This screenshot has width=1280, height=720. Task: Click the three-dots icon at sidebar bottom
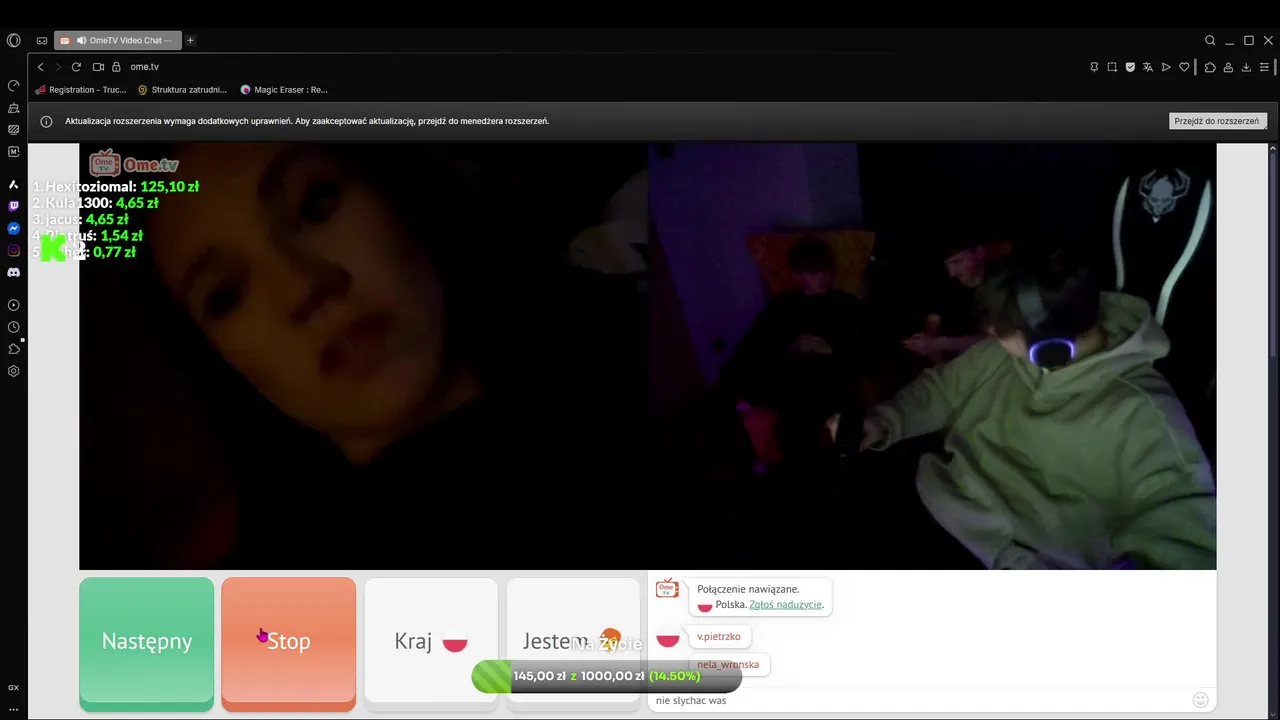(x=13, y=709)
